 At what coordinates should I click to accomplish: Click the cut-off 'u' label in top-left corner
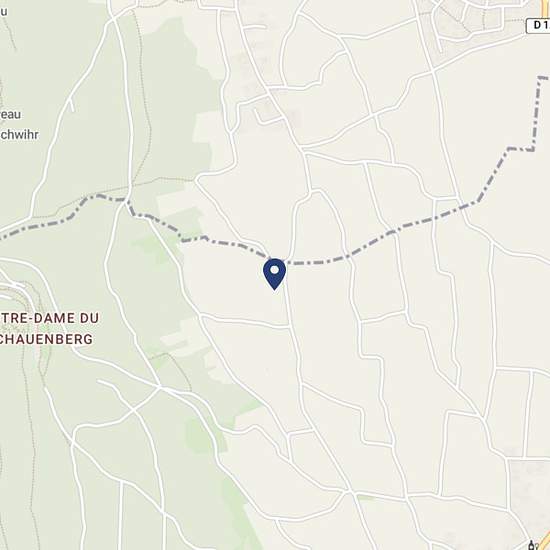4,12
